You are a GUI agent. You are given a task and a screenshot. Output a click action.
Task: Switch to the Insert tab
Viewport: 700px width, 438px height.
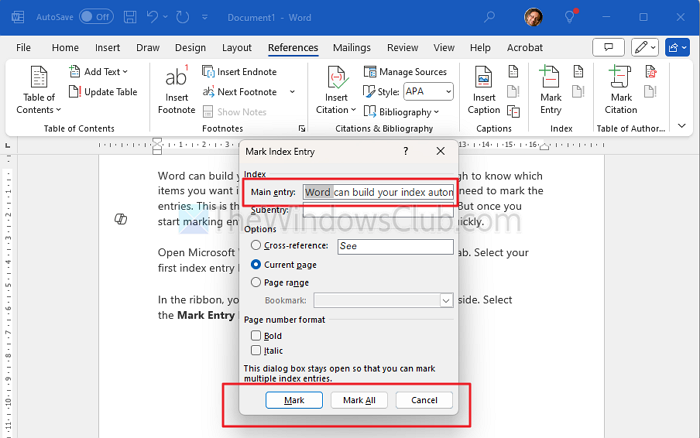(x=107, y=47)
